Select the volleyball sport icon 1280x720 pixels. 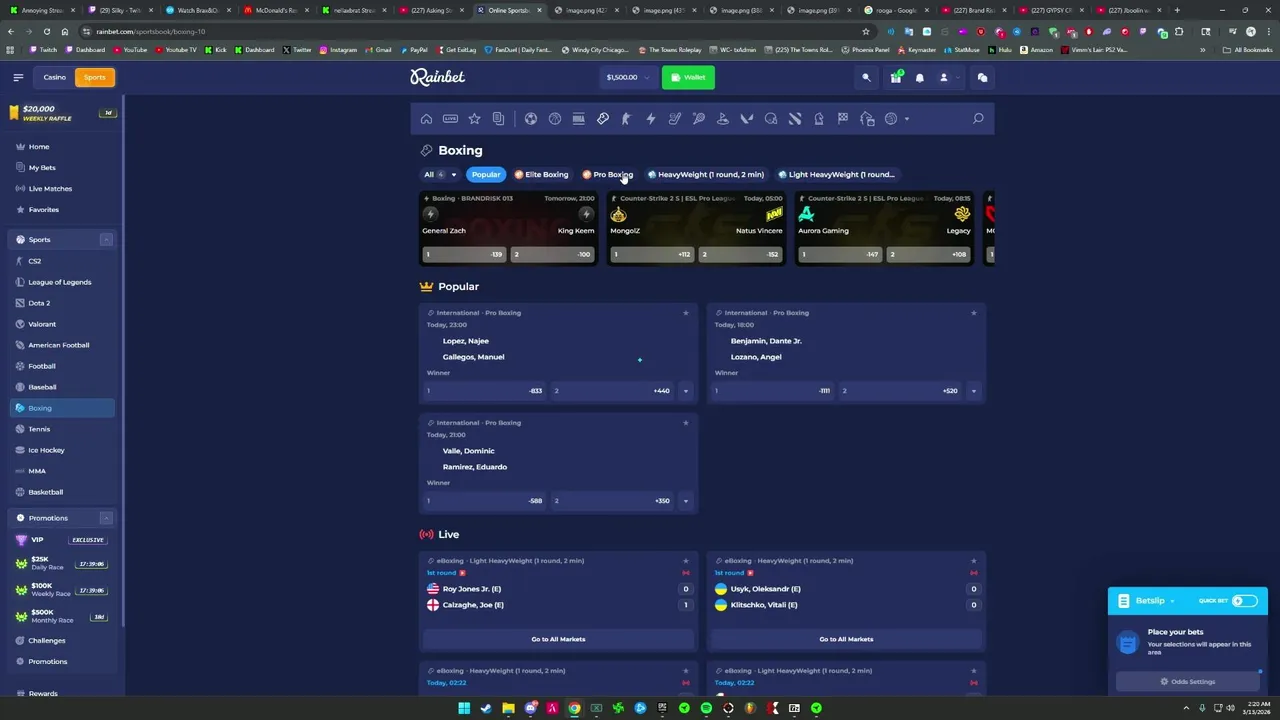click(x=891, y=119)
